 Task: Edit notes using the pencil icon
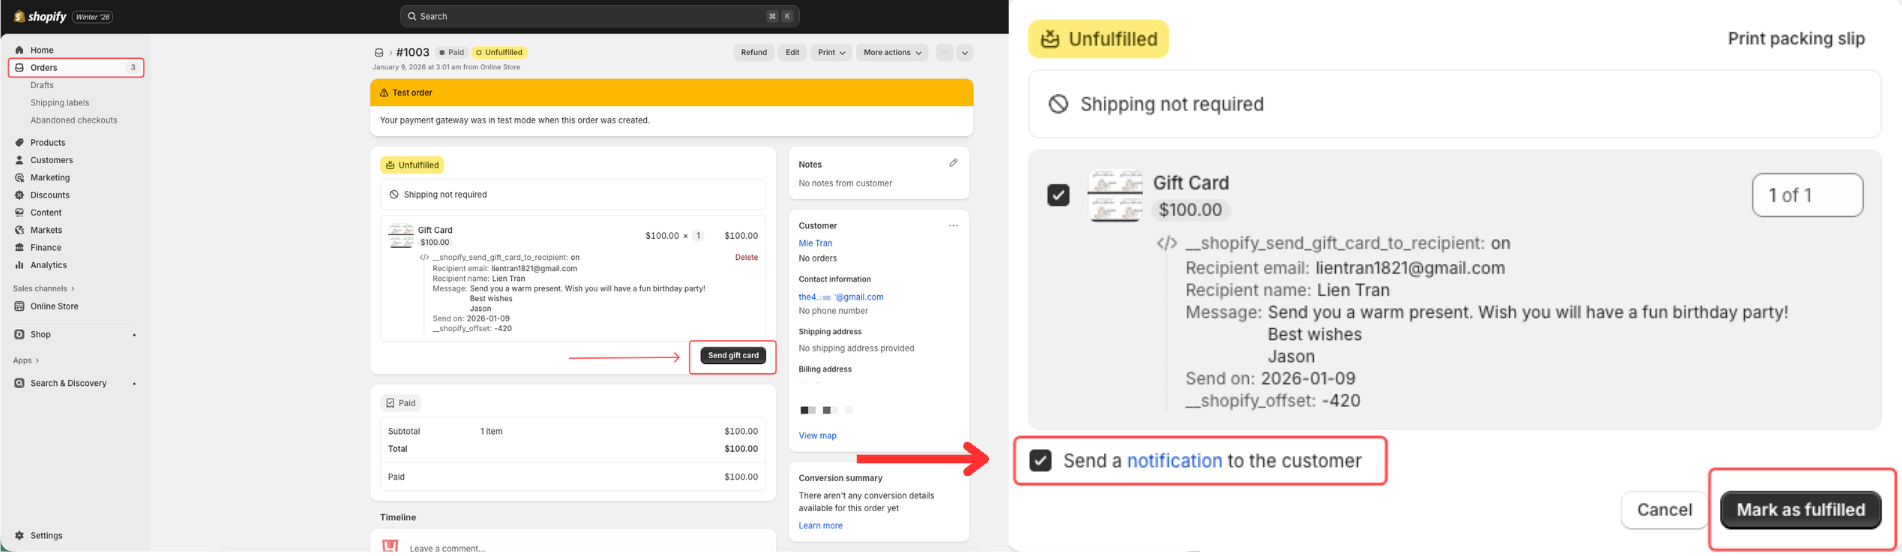pos(953,163)
